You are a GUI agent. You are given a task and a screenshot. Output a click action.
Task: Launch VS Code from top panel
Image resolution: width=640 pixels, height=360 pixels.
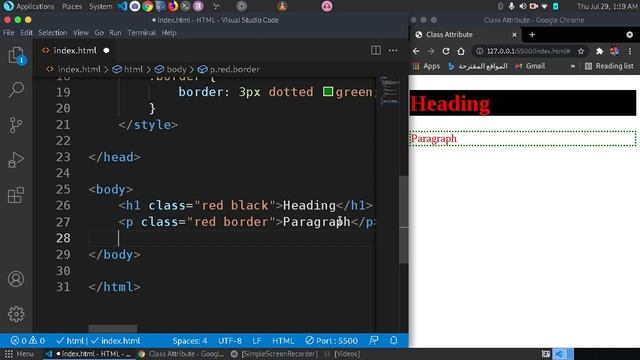[x=122, y=6]
